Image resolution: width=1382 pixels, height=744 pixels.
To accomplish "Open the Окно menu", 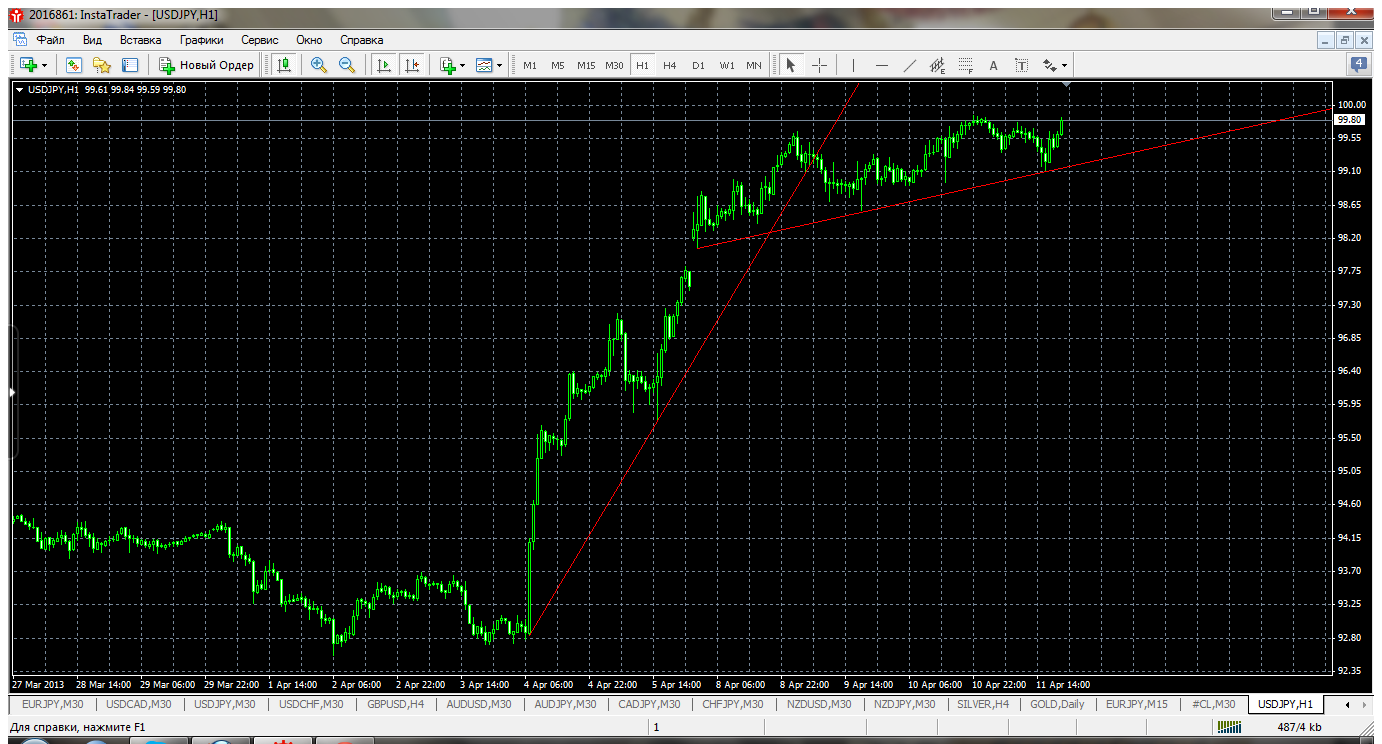I will coord(309,40).
